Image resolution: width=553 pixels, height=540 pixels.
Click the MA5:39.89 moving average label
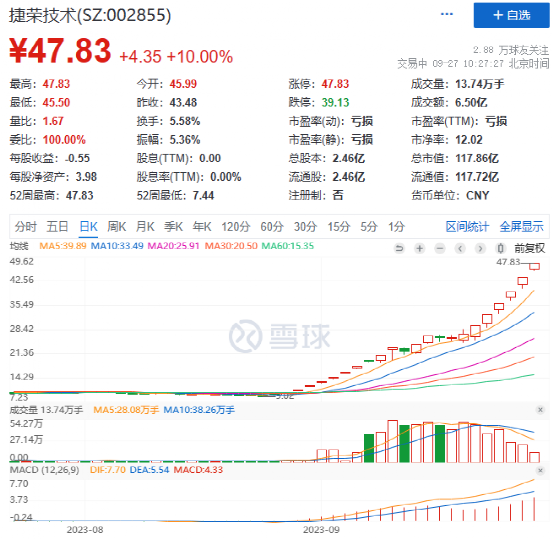tap(63, 246)
